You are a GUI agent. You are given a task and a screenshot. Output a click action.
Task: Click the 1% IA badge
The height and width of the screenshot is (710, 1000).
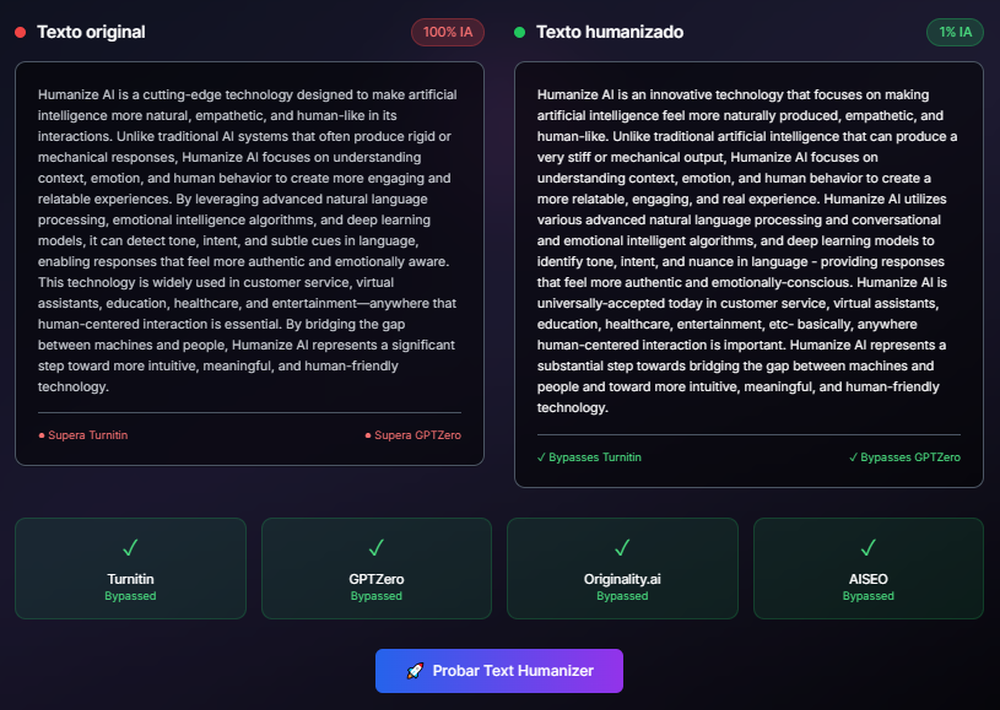click(x=955, y=32)
